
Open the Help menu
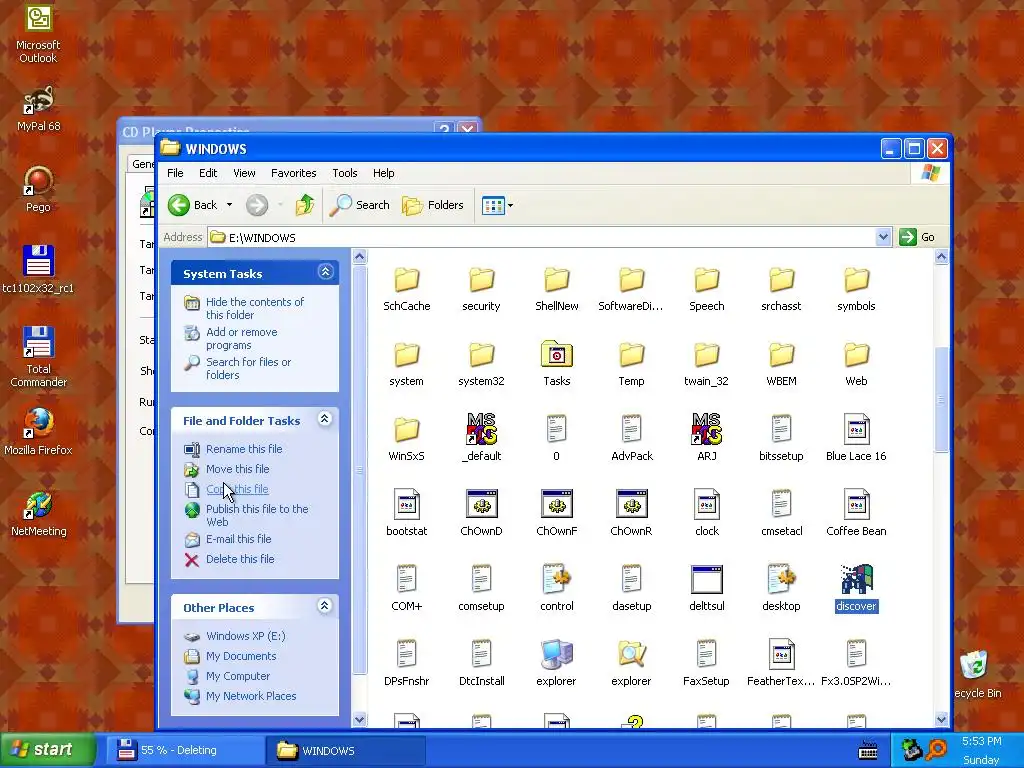tap(383, 173)
